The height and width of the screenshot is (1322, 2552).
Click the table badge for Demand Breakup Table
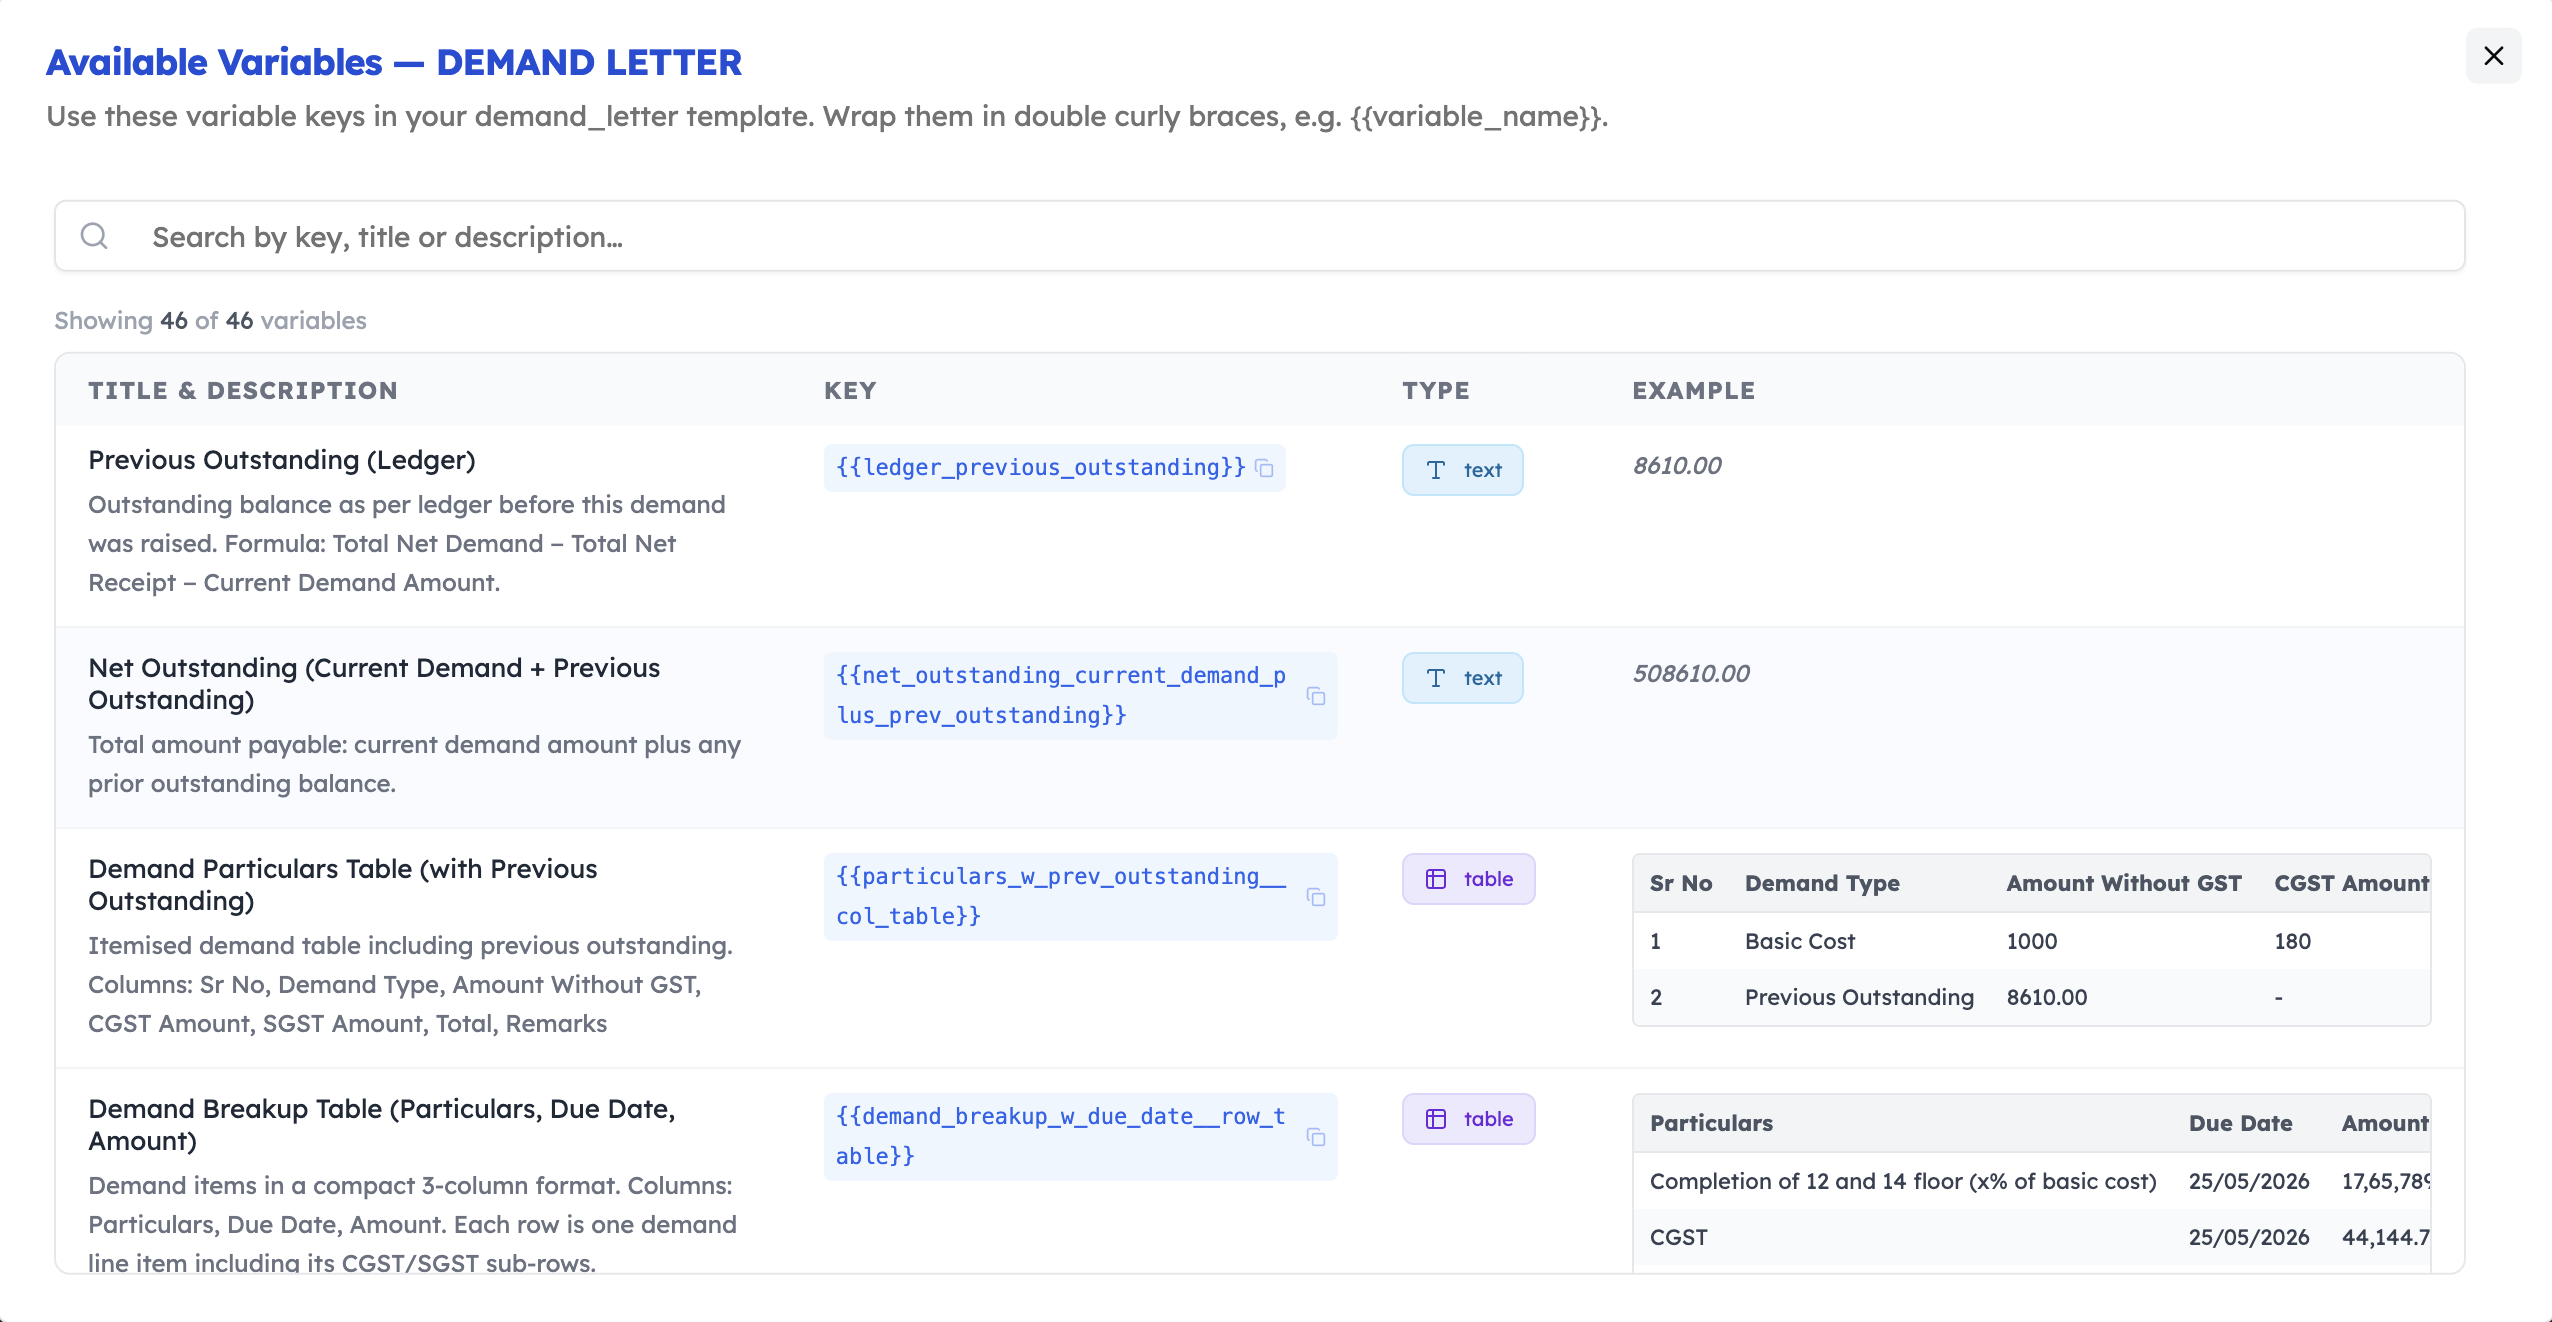pos(1468,1119)
